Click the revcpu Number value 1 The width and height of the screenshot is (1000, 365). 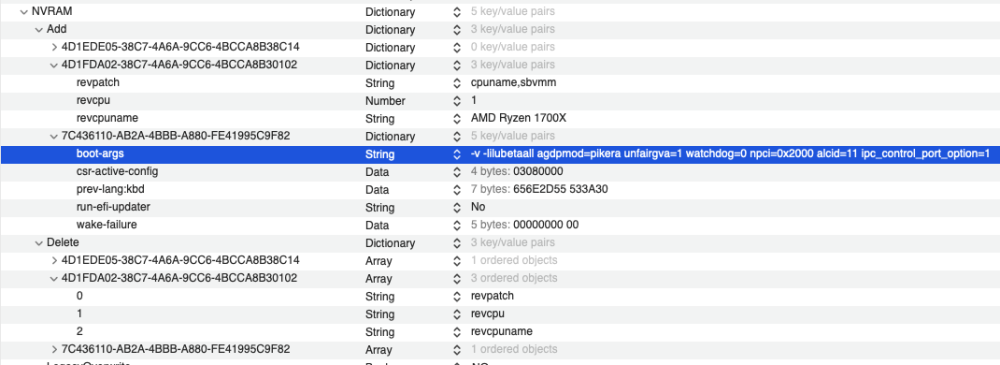click(474, 101)
